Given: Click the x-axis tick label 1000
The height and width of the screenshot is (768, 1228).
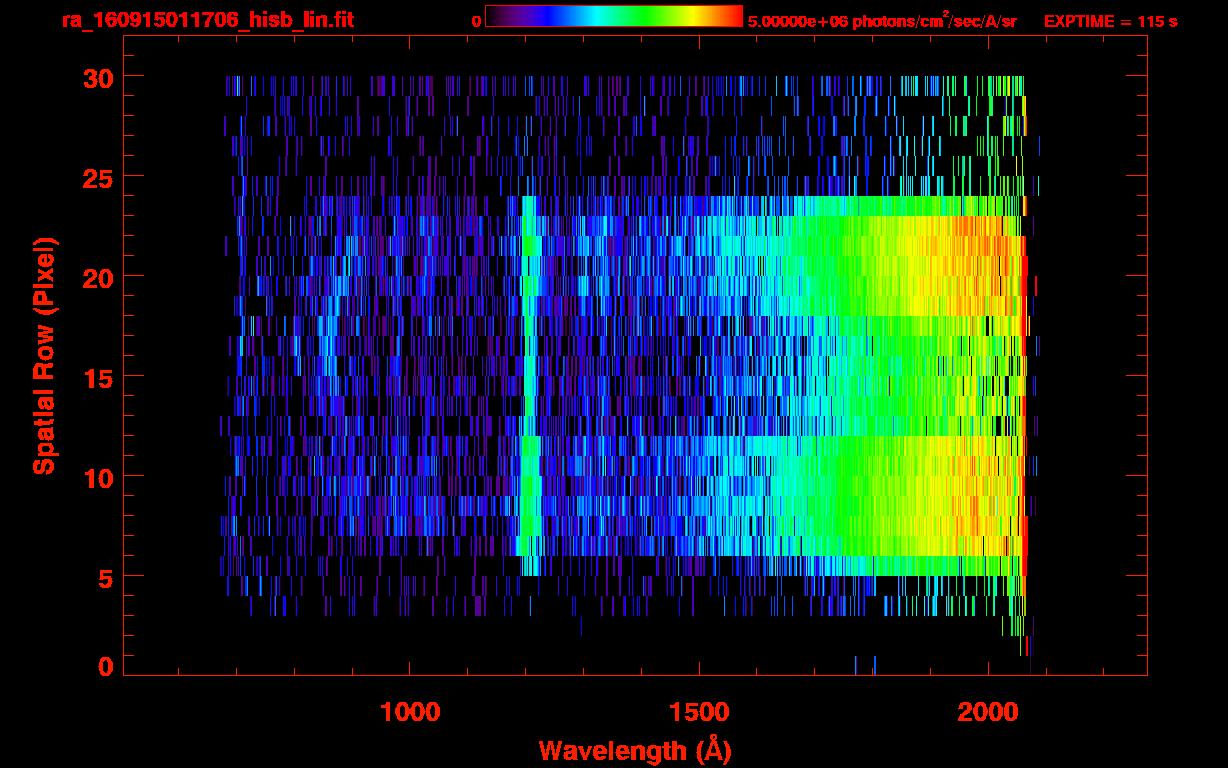Looking at the screenshot, I should pyautogui.click(x=410, y=711).
